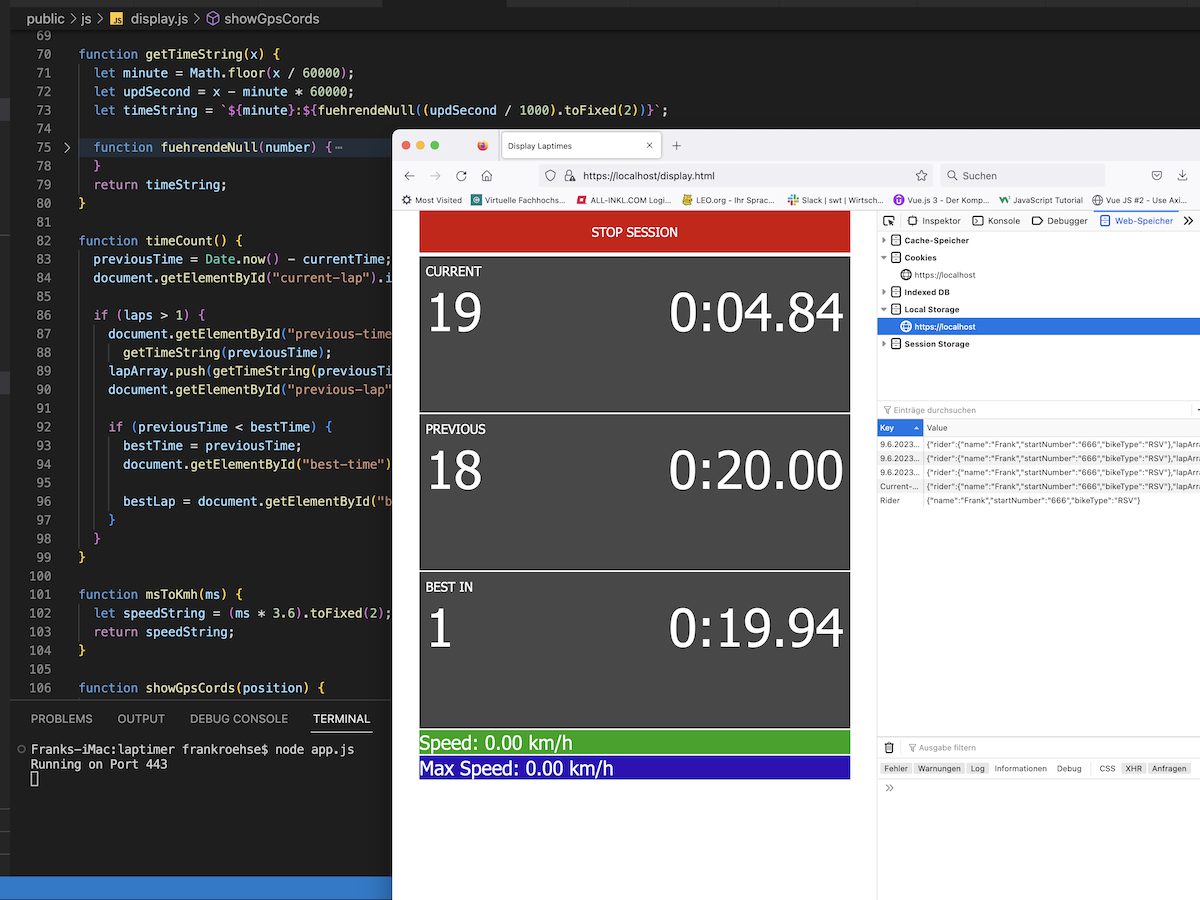Go to browser home page icon
1200x900 pixels.
pos(487,176)
